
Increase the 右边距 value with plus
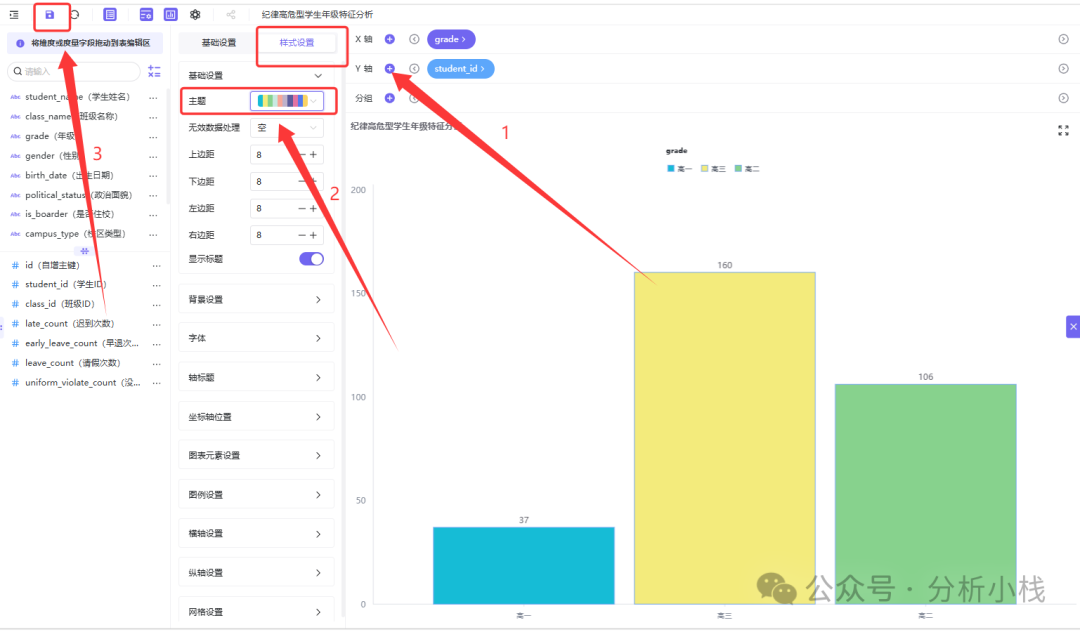313,235
